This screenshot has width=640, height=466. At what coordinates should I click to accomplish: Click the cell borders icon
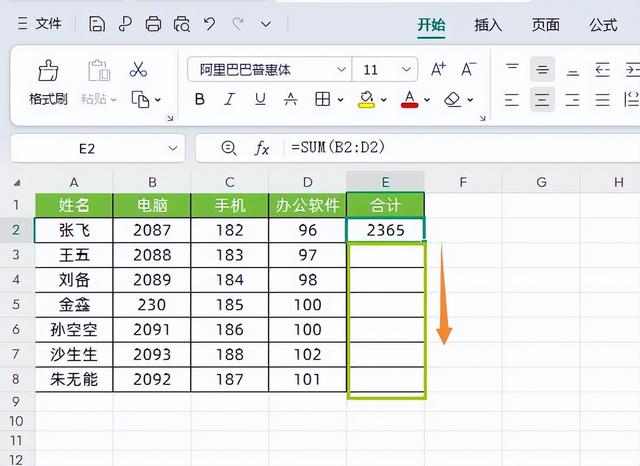322,99
